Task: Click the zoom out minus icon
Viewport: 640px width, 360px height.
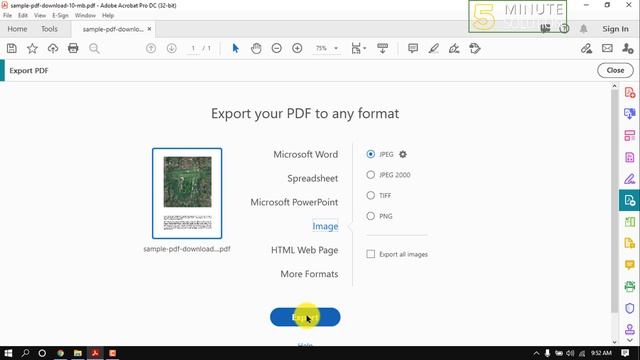Action: tap(277, 48)
